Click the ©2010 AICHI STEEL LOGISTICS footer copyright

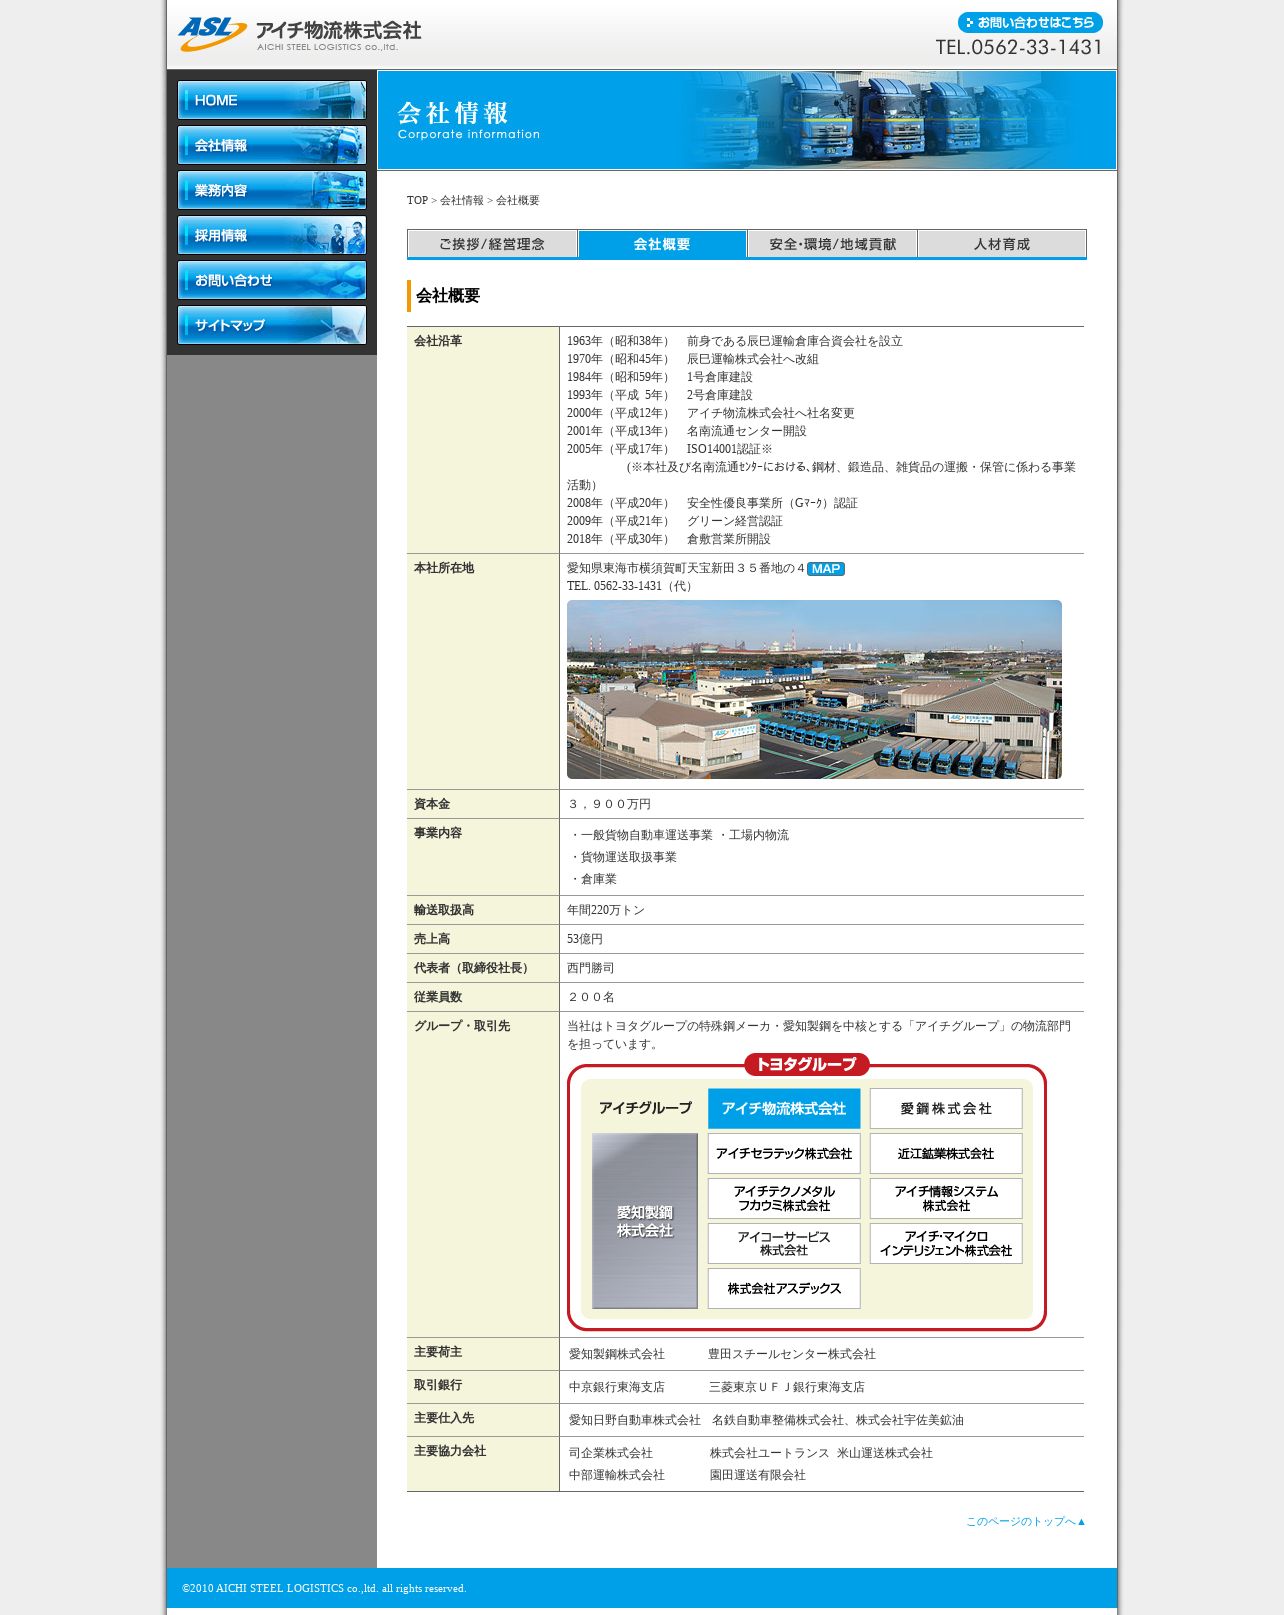[x=324, y=1588]
